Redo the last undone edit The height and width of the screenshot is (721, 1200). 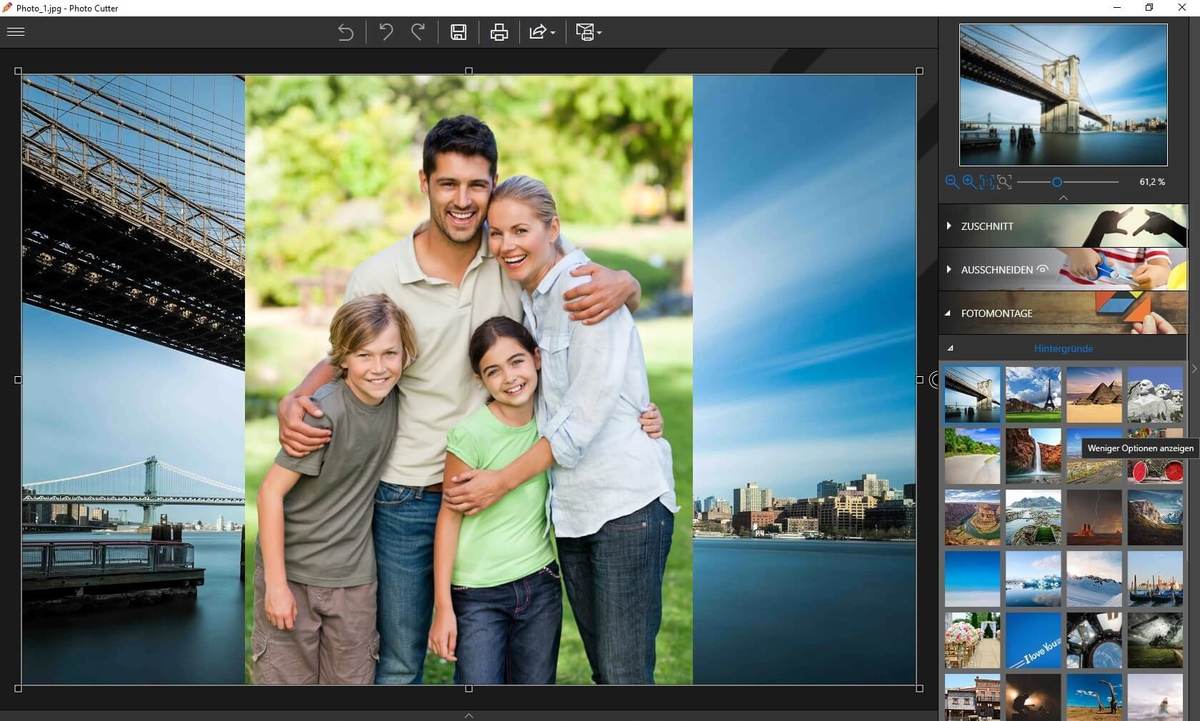tap(418, 32)
